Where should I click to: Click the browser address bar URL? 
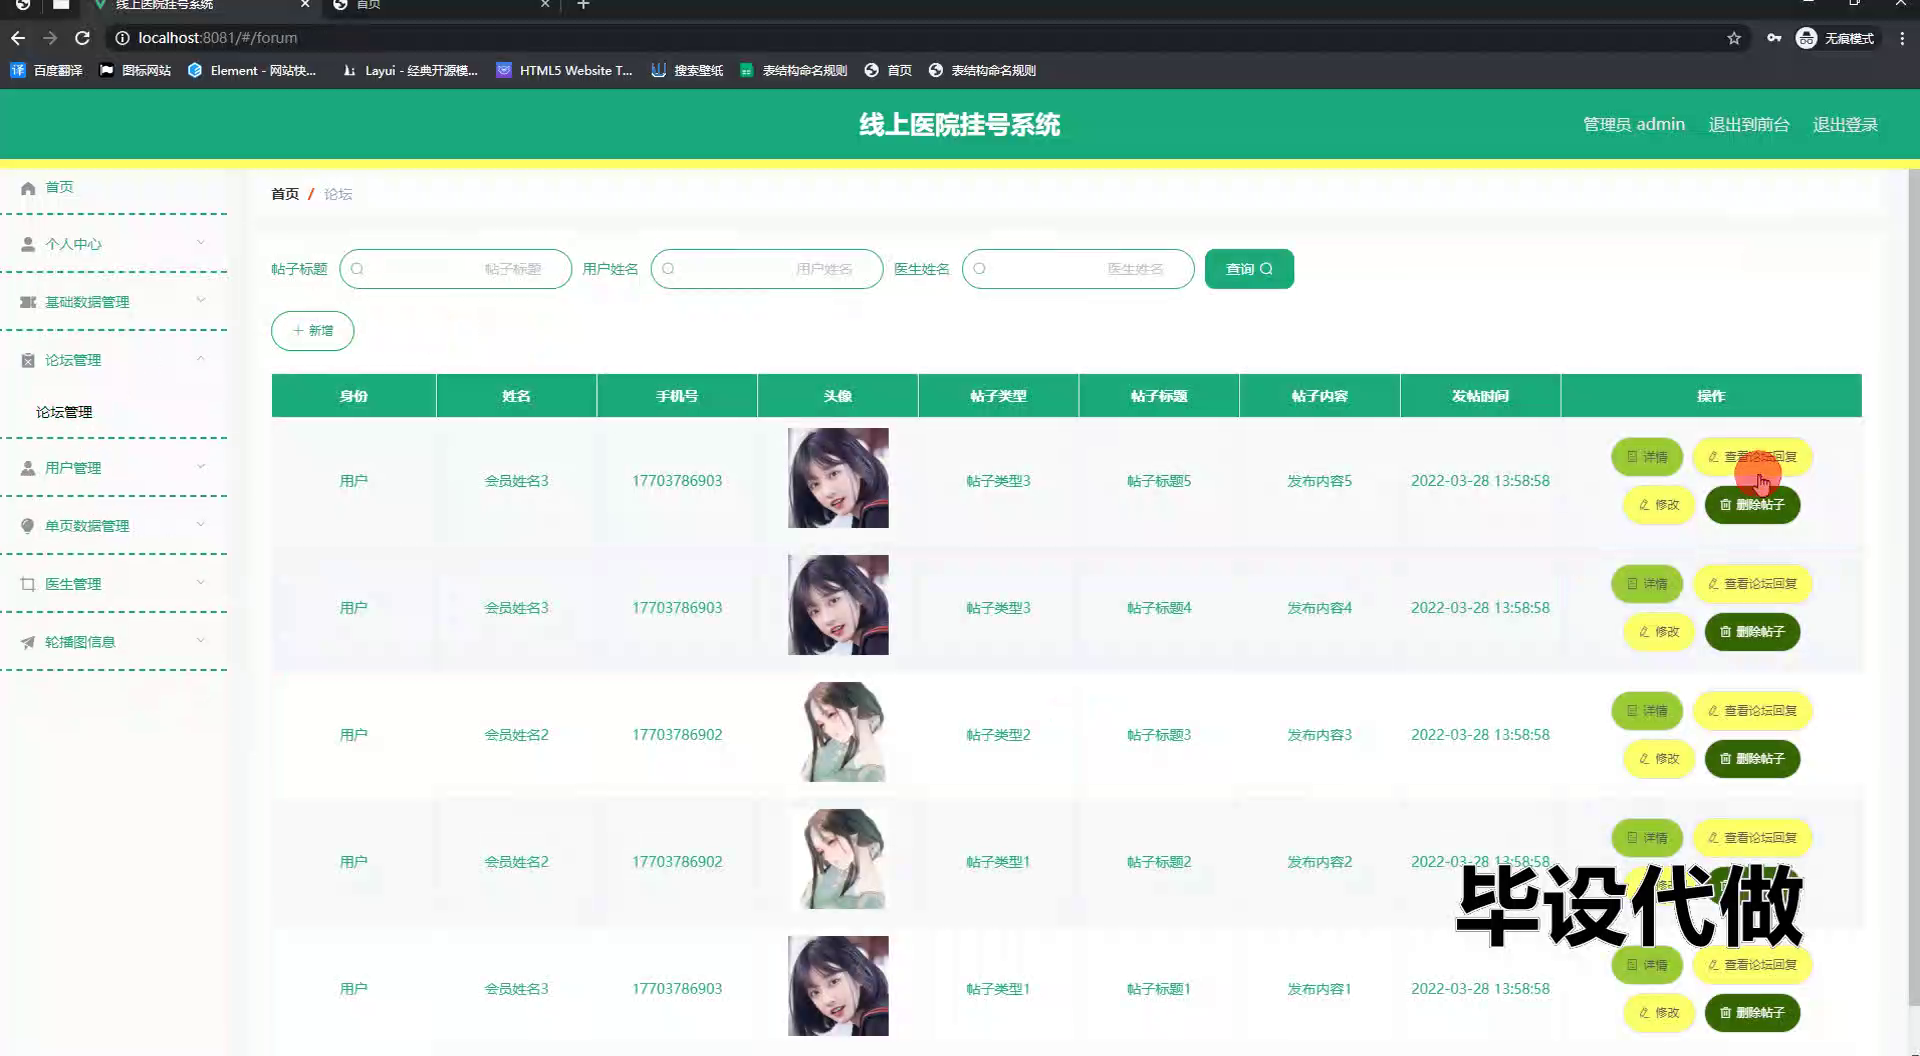218,38
